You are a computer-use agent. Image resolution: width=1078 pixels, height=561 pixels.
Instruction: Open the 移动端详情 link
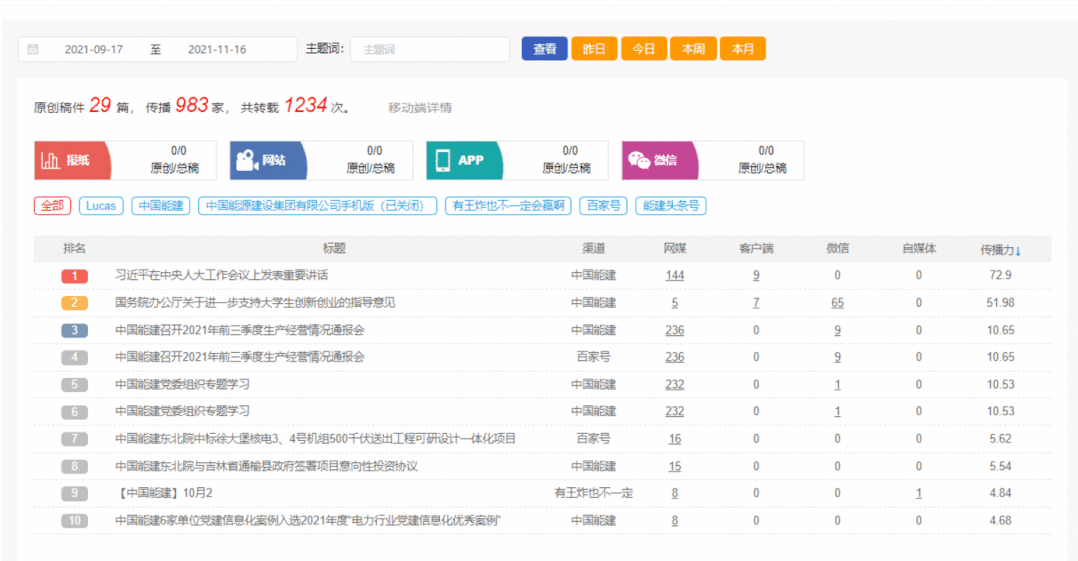tap(420, 108)
